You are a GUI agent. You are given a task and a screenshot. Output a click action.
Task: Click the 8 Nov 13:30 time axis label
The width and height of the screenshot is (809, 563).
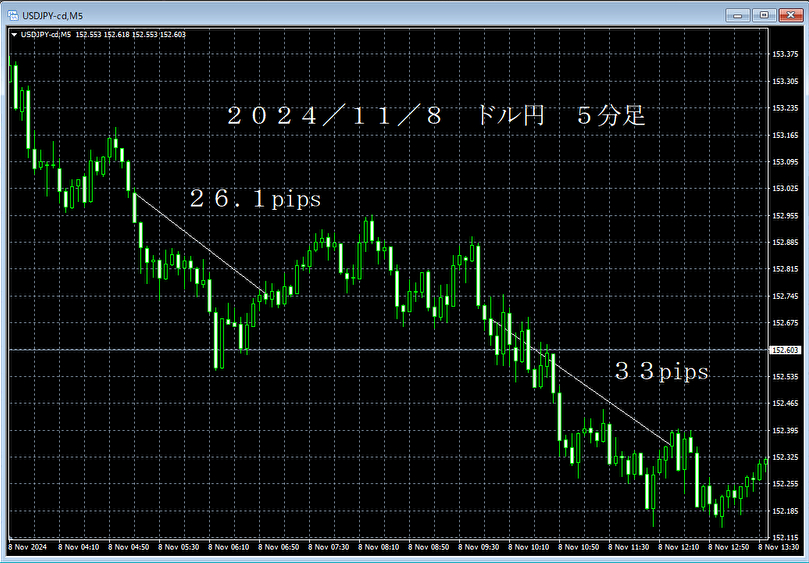(x=779, y=547)
